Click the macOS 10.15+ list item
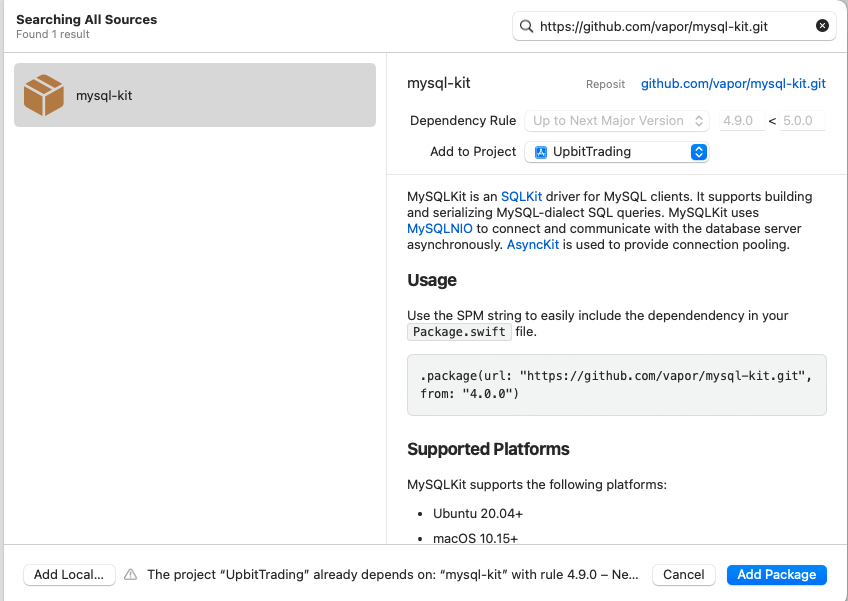Screen dimensions: 848x601 click(475, 538)
